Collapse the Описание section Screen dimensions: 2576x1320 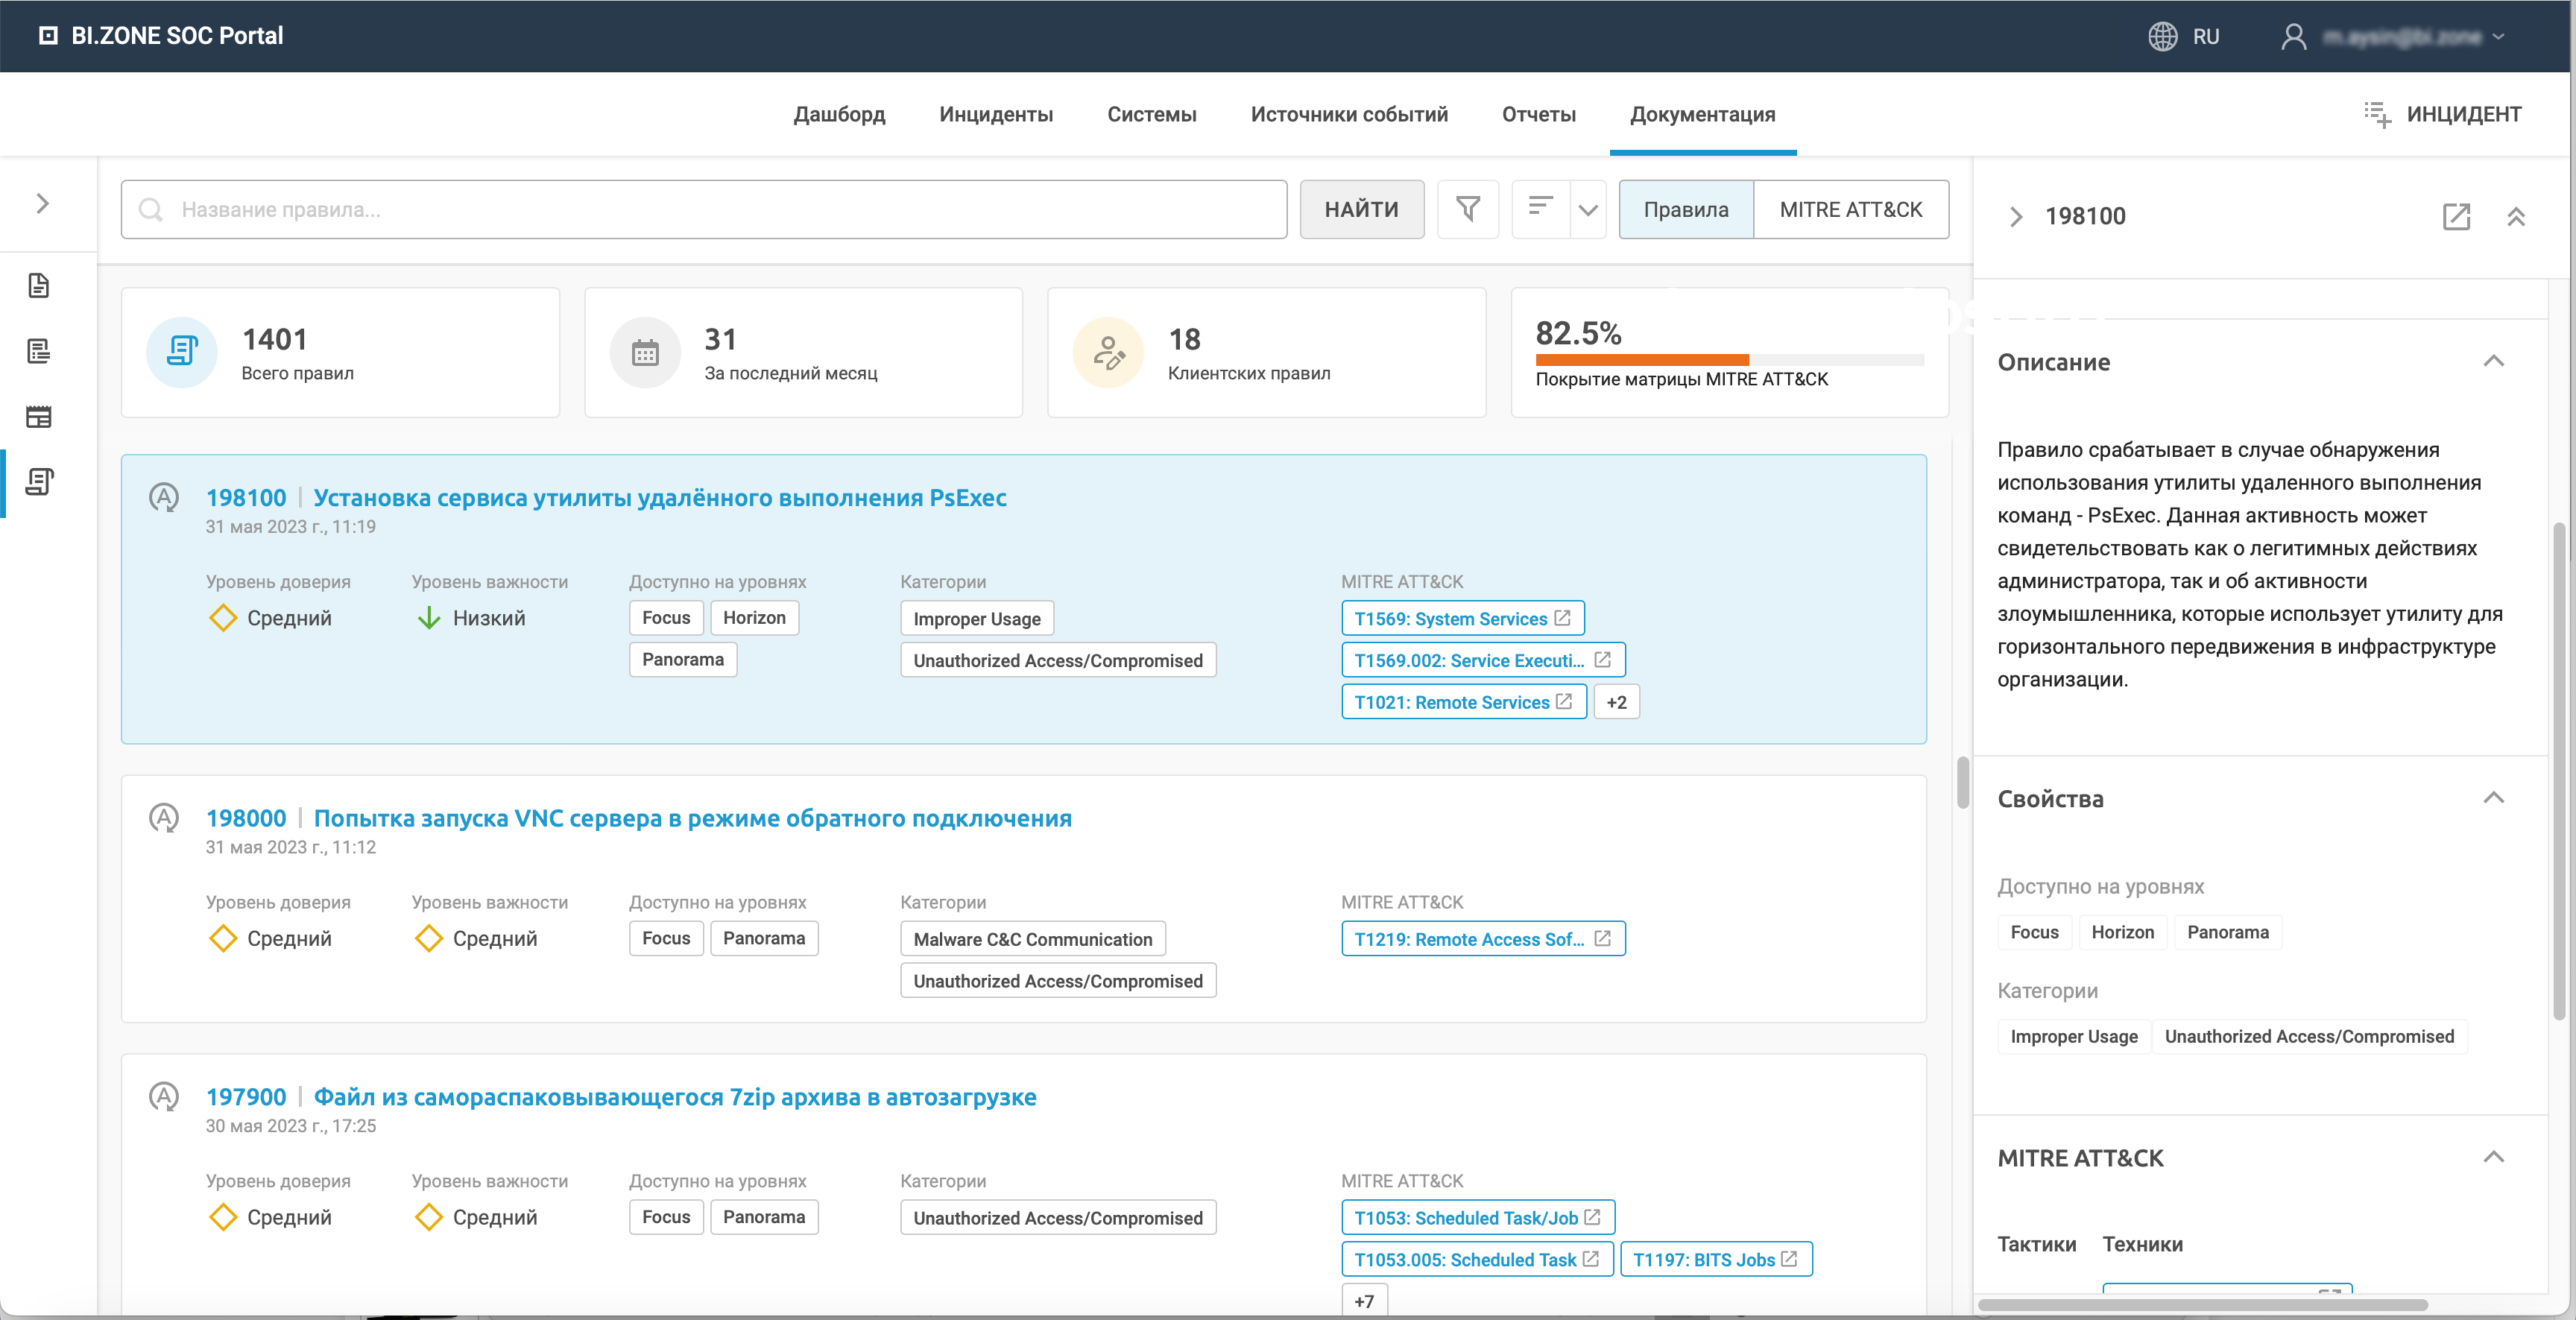[2493, 362]
